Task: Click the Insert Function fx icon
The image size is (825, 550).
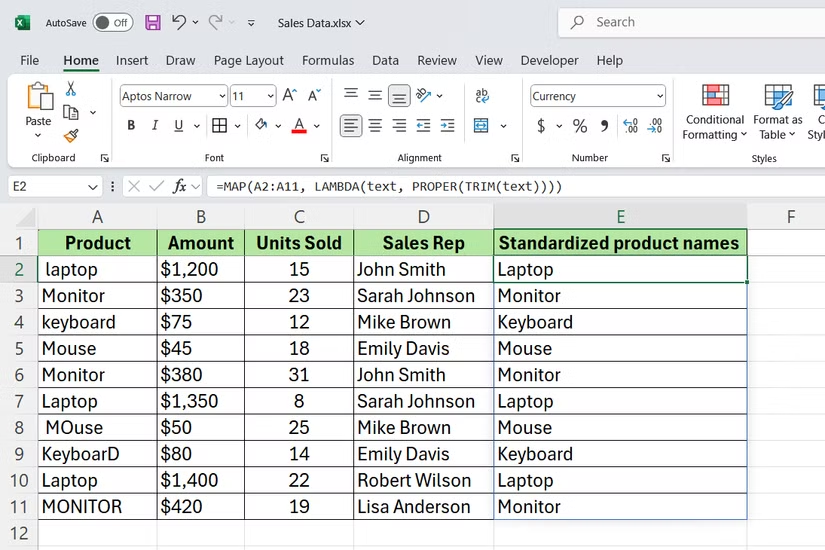Action: (x=180, y=186)
